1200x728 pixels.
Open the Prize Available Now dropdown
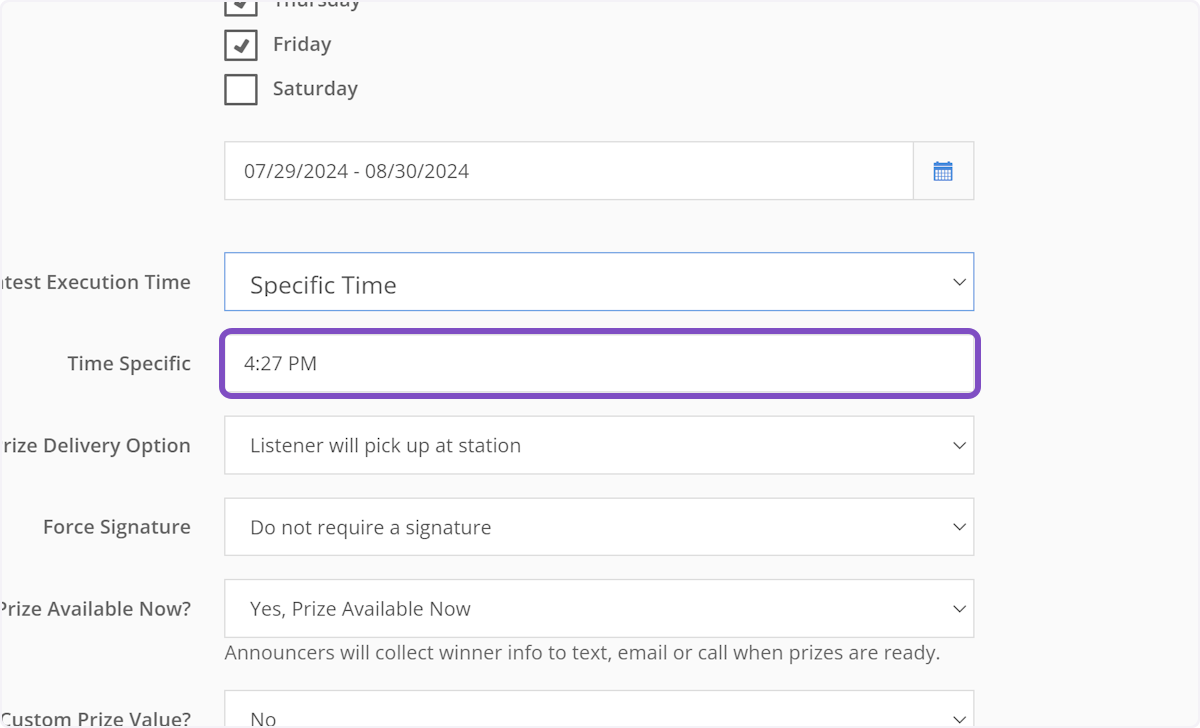pyautogui.click(x=599, y=608)
